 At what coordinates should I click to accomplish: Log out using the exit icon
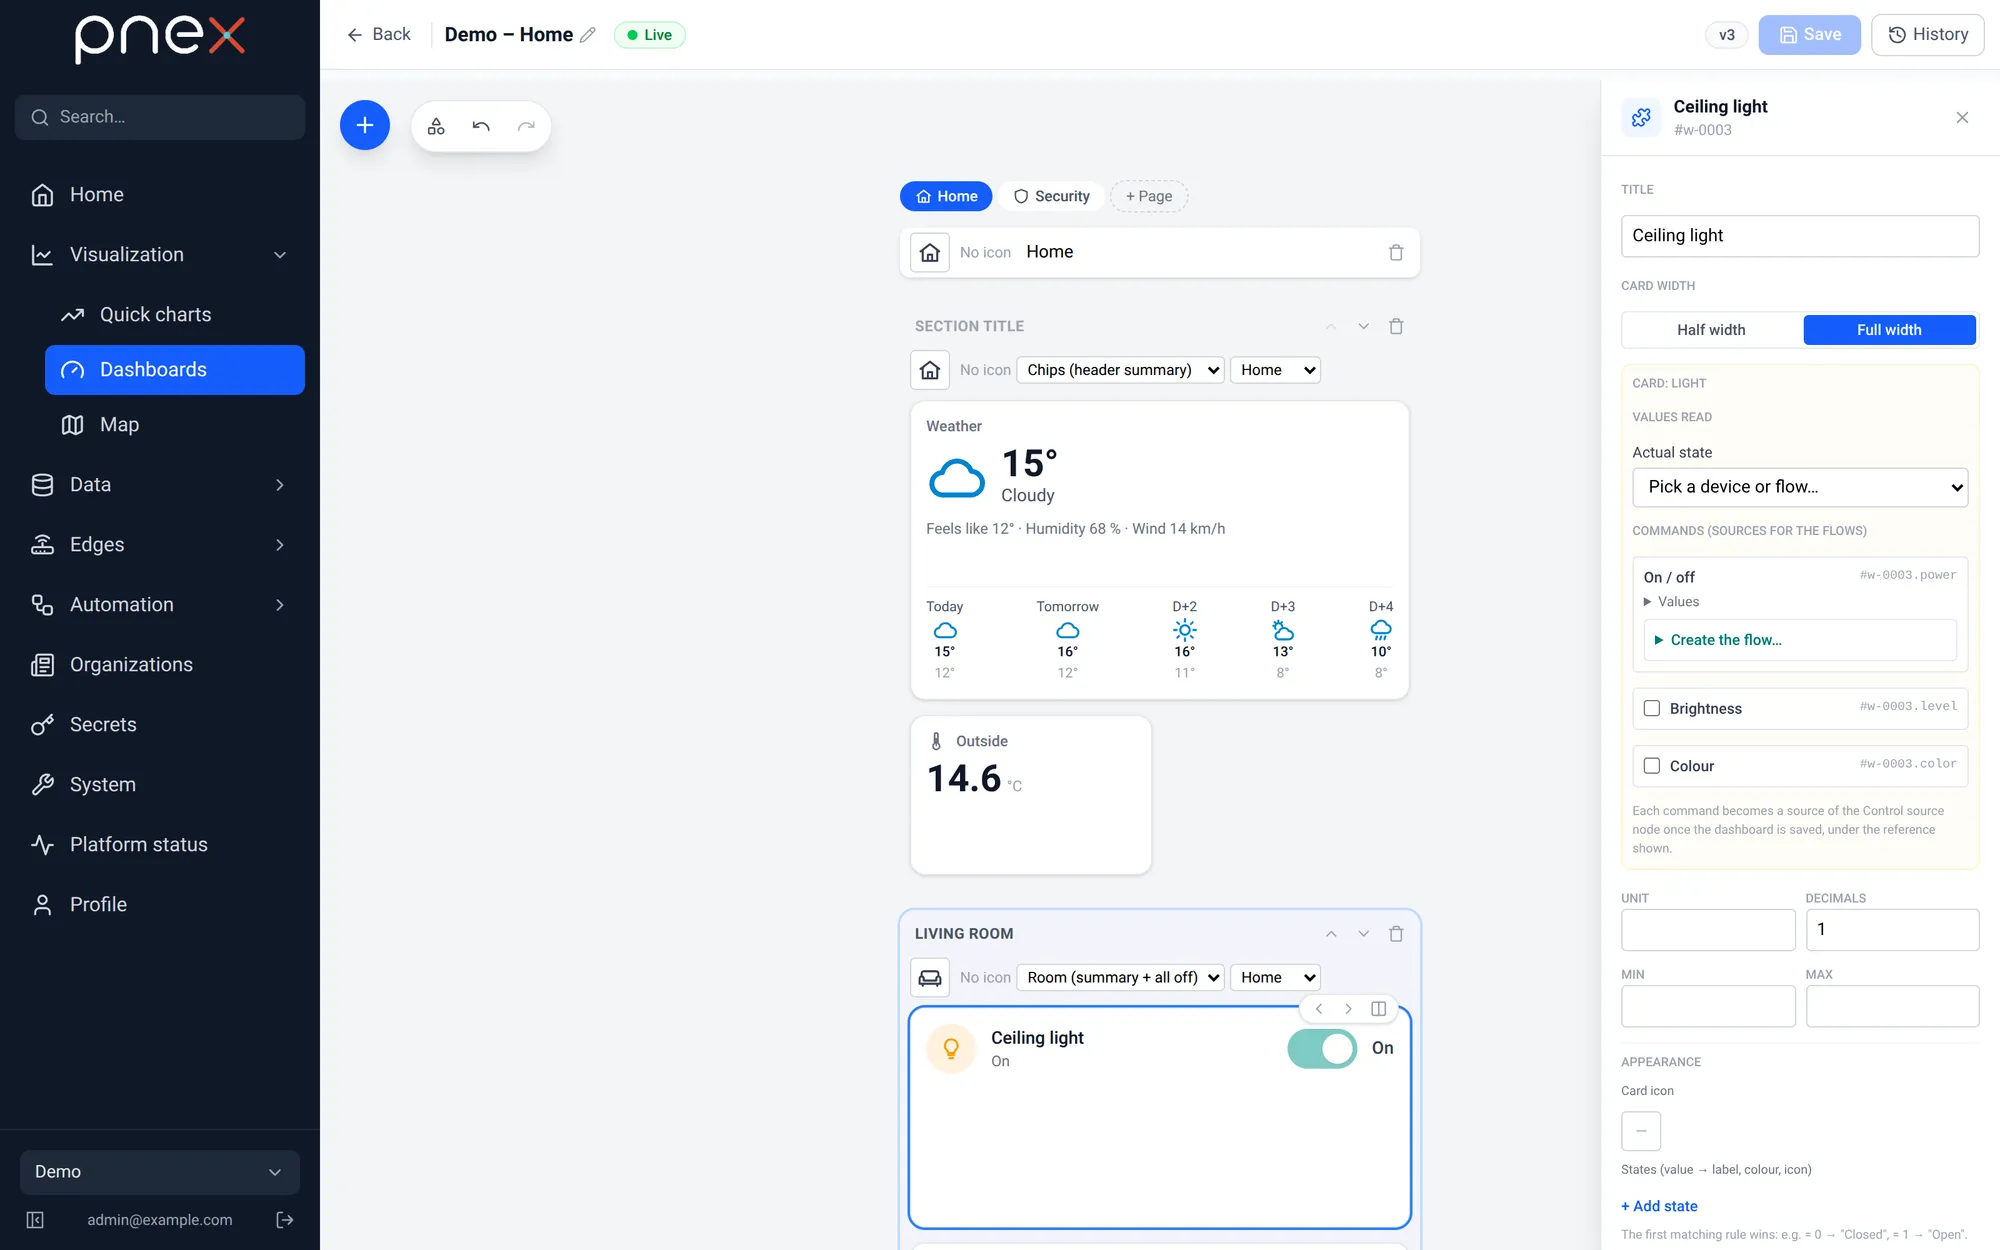coord(285,1220)
